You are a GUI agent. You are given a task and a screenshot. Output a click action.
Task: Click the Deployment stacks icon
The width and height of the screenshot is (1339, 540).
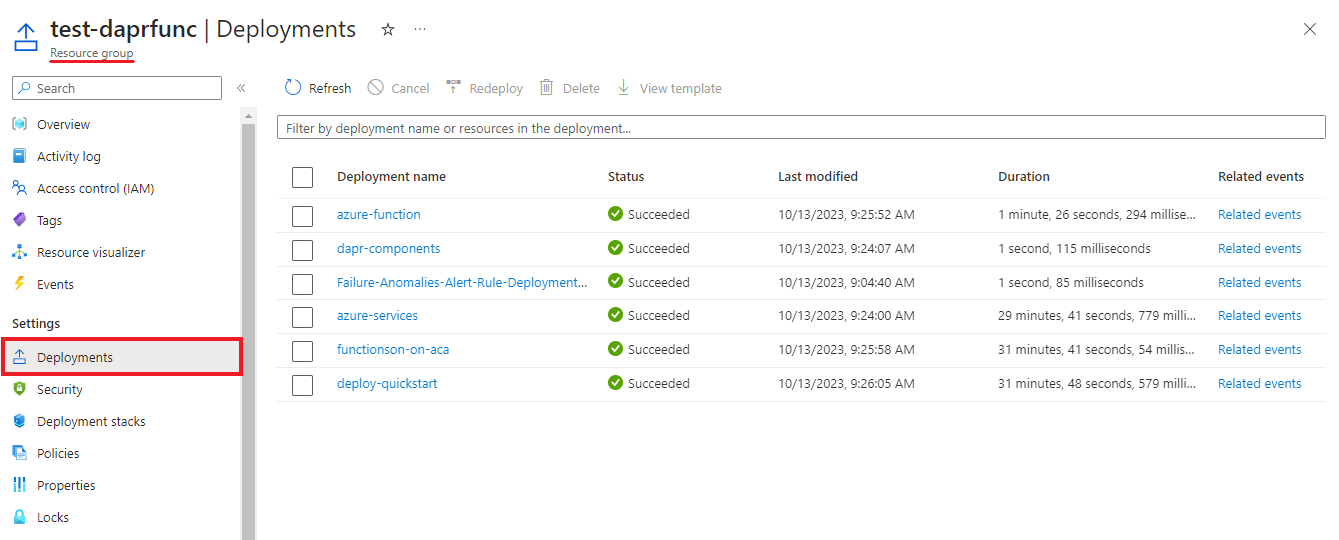click(19, 421)
